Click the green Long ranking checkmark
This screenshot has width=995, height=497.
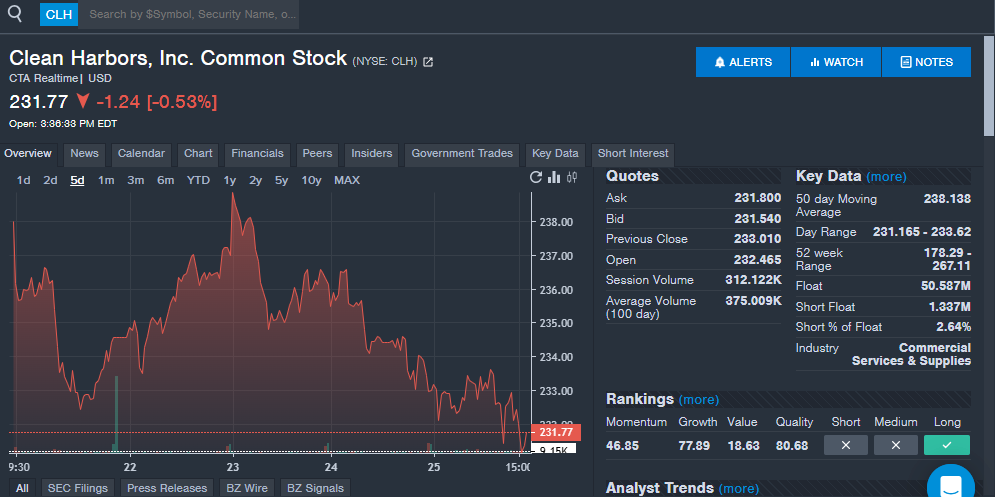click(946, 445)
